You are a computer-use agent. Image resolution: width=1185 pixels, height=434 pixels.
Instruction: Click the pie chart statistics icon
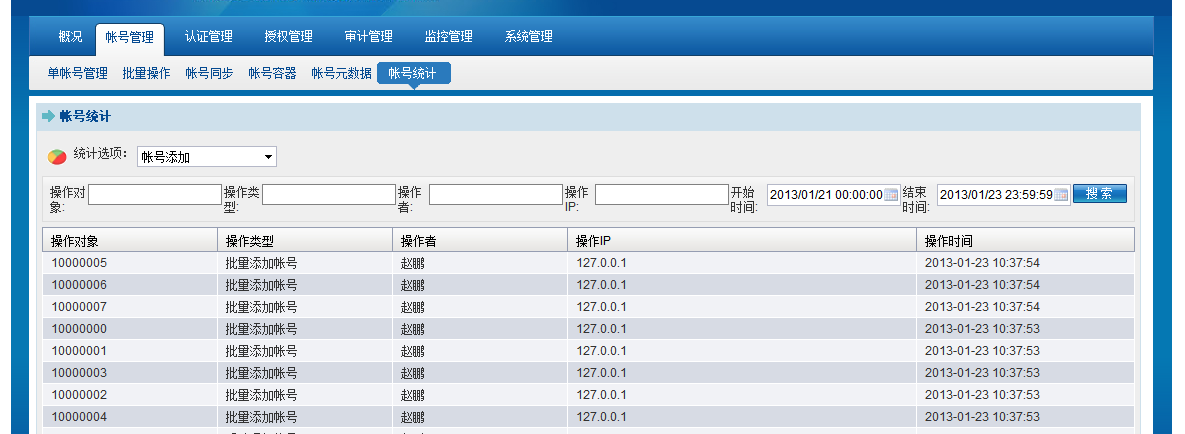coord(58,156)
